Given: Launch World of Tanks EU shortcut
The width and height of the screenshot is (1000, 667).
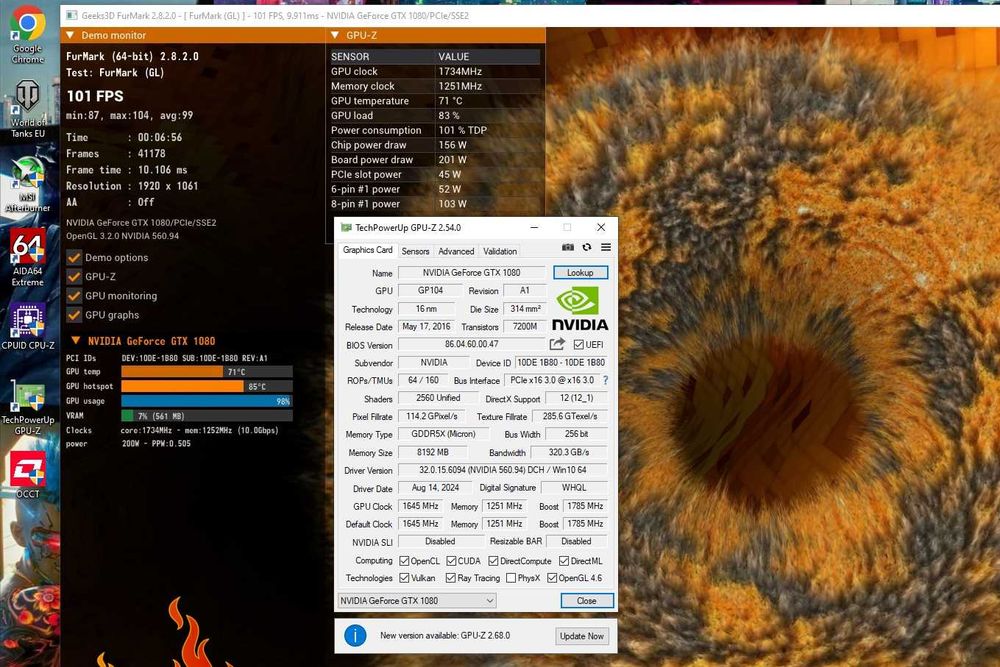Looking at the screenshot, I should tap(27, 109).
